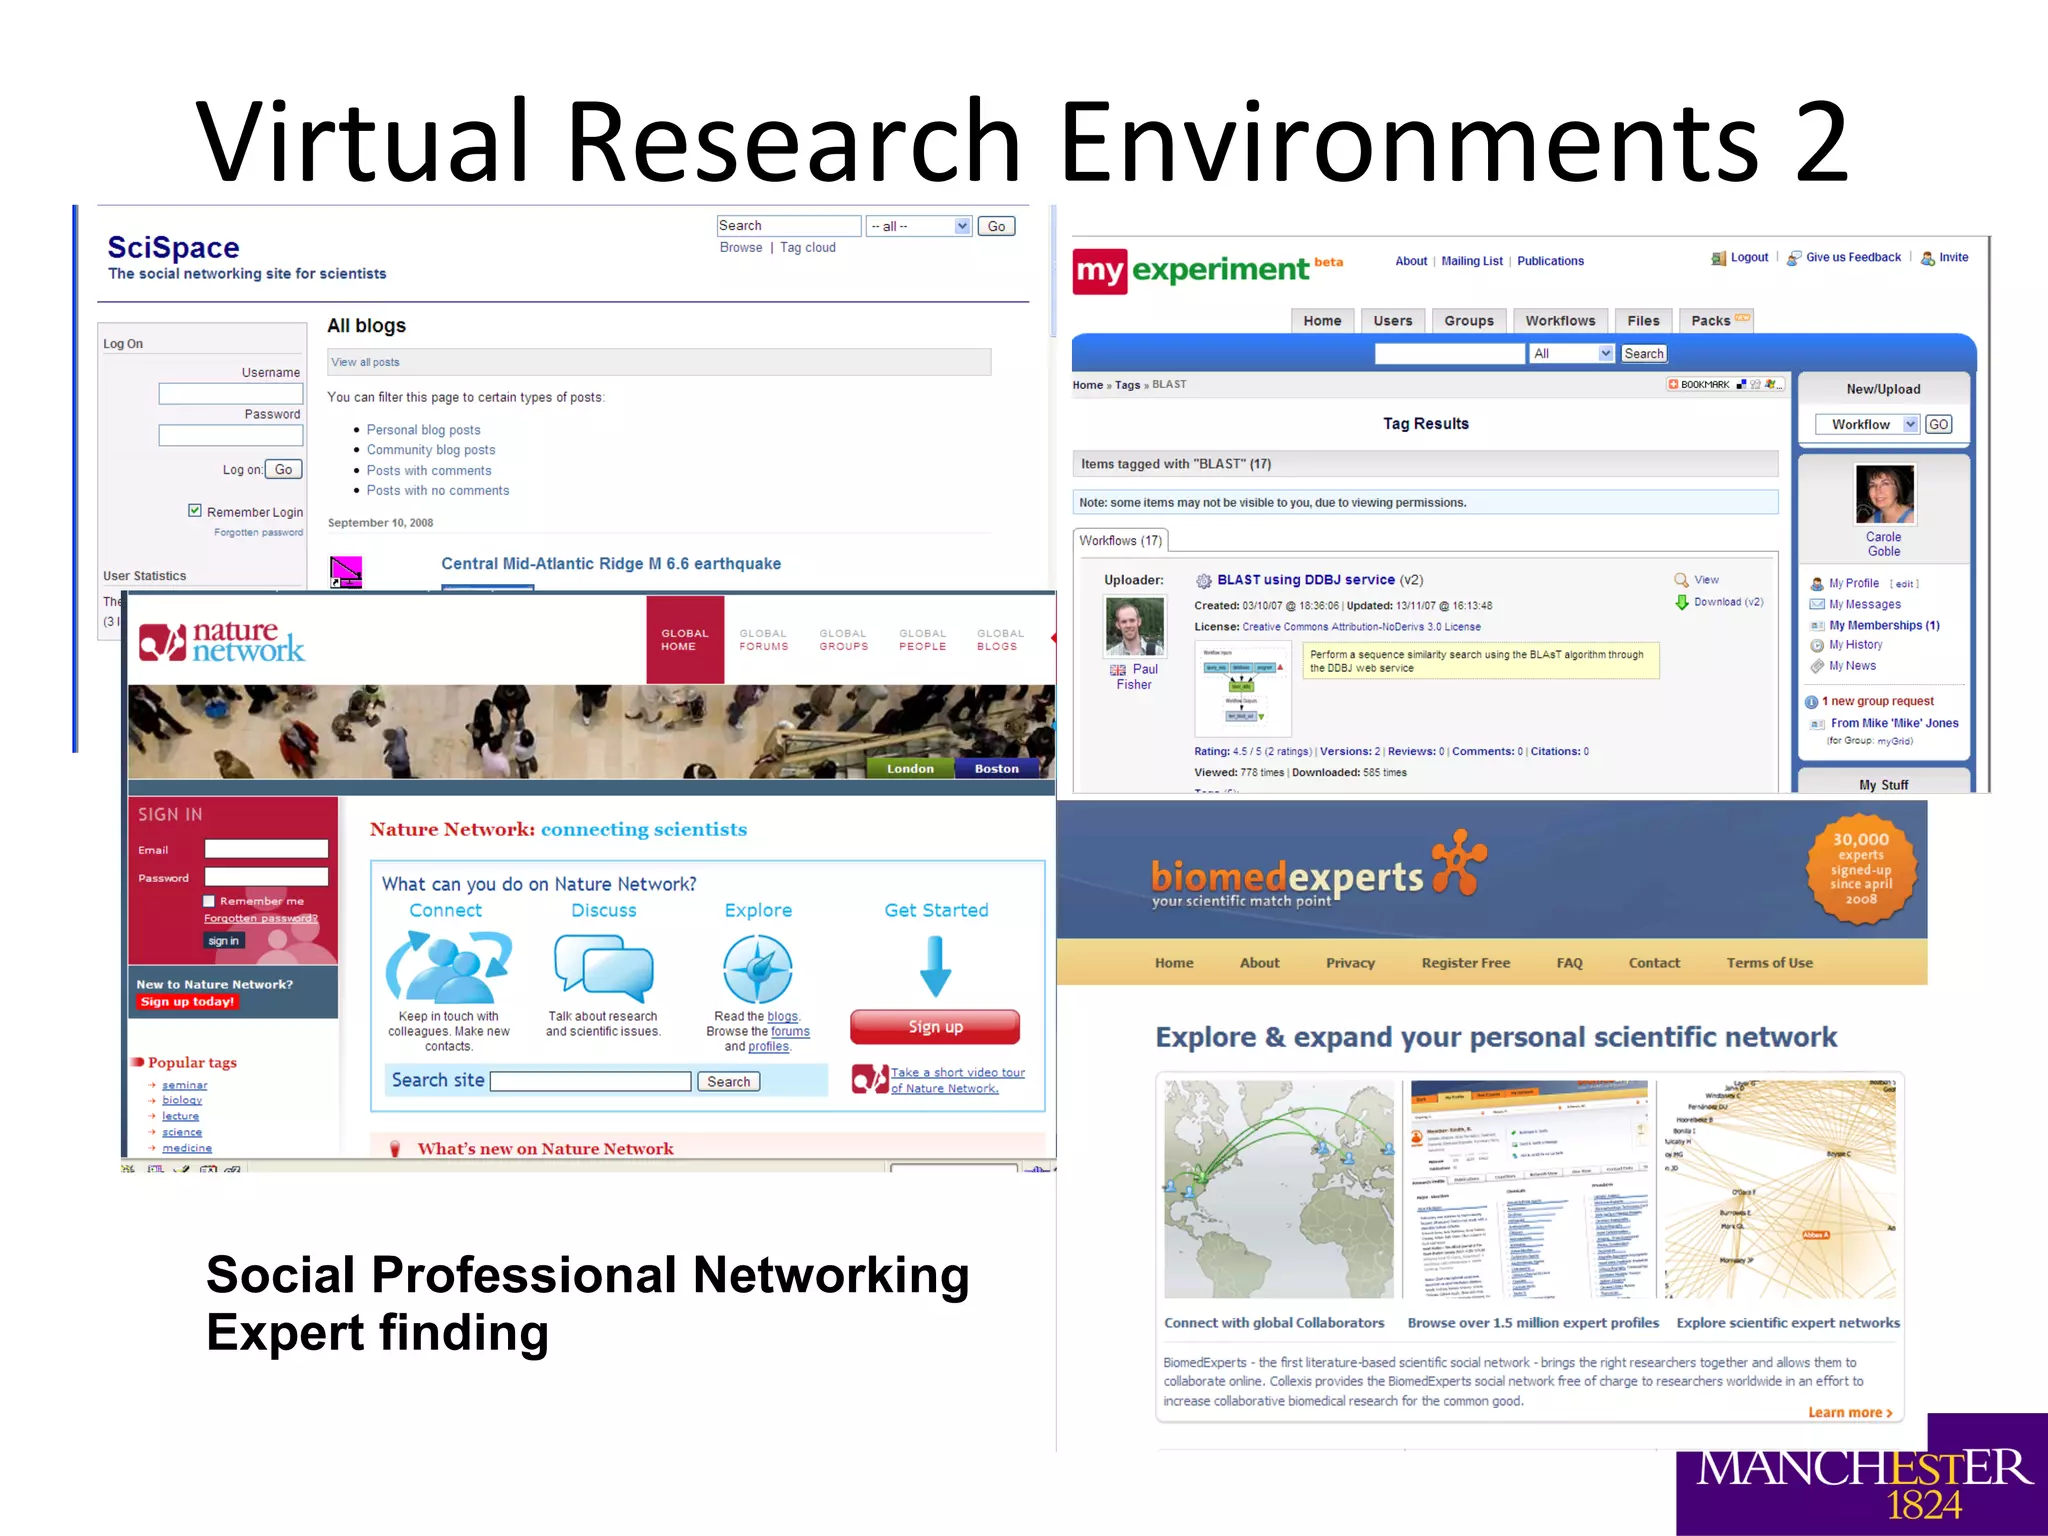Click the London city button on Nature Network
Screen dimensions: 2048x1536
click(910, 768)
